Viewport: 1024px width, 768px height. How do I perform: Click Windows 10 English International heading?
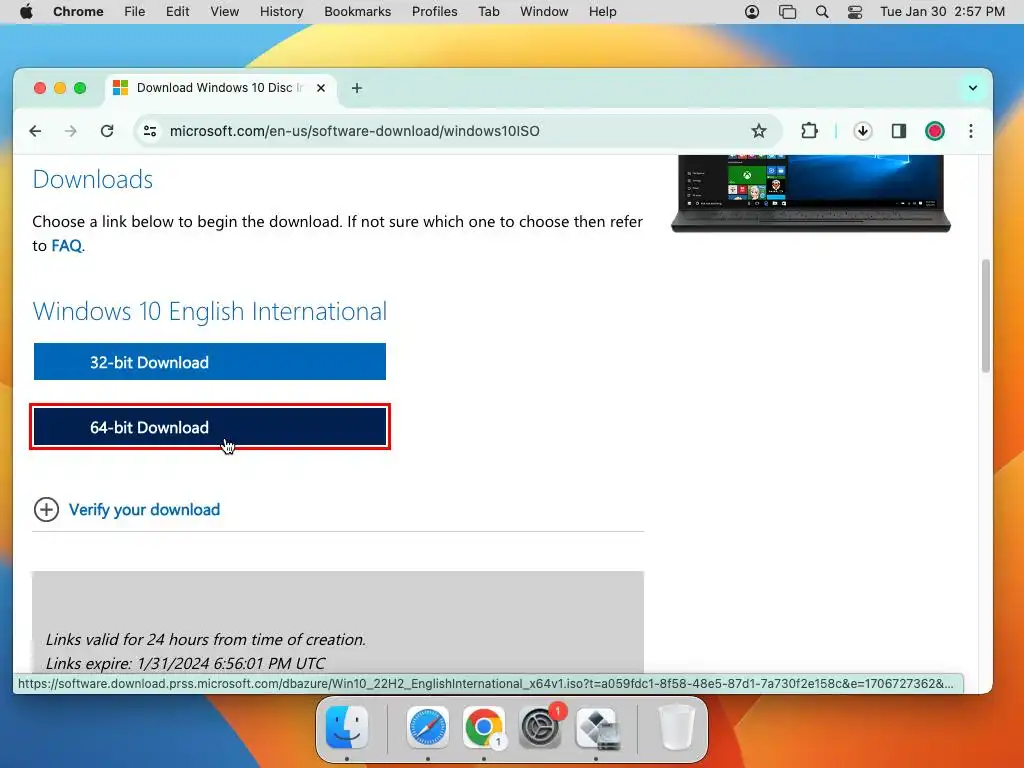click(x=210, y=312)
